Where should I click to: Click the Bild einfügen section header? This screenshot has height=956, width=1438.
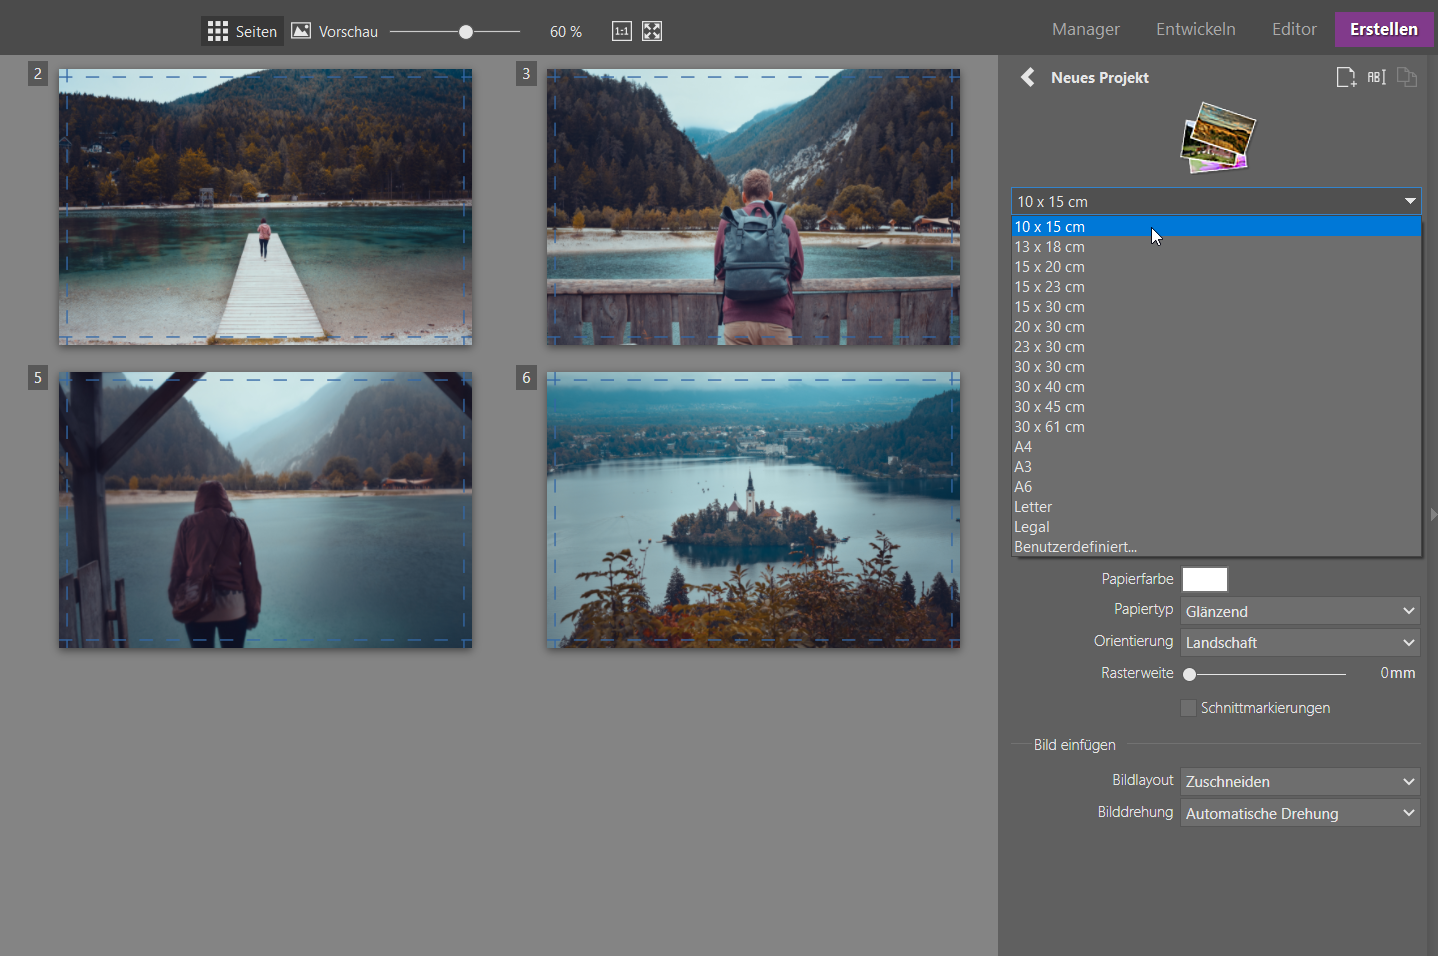pos(1075,745)
